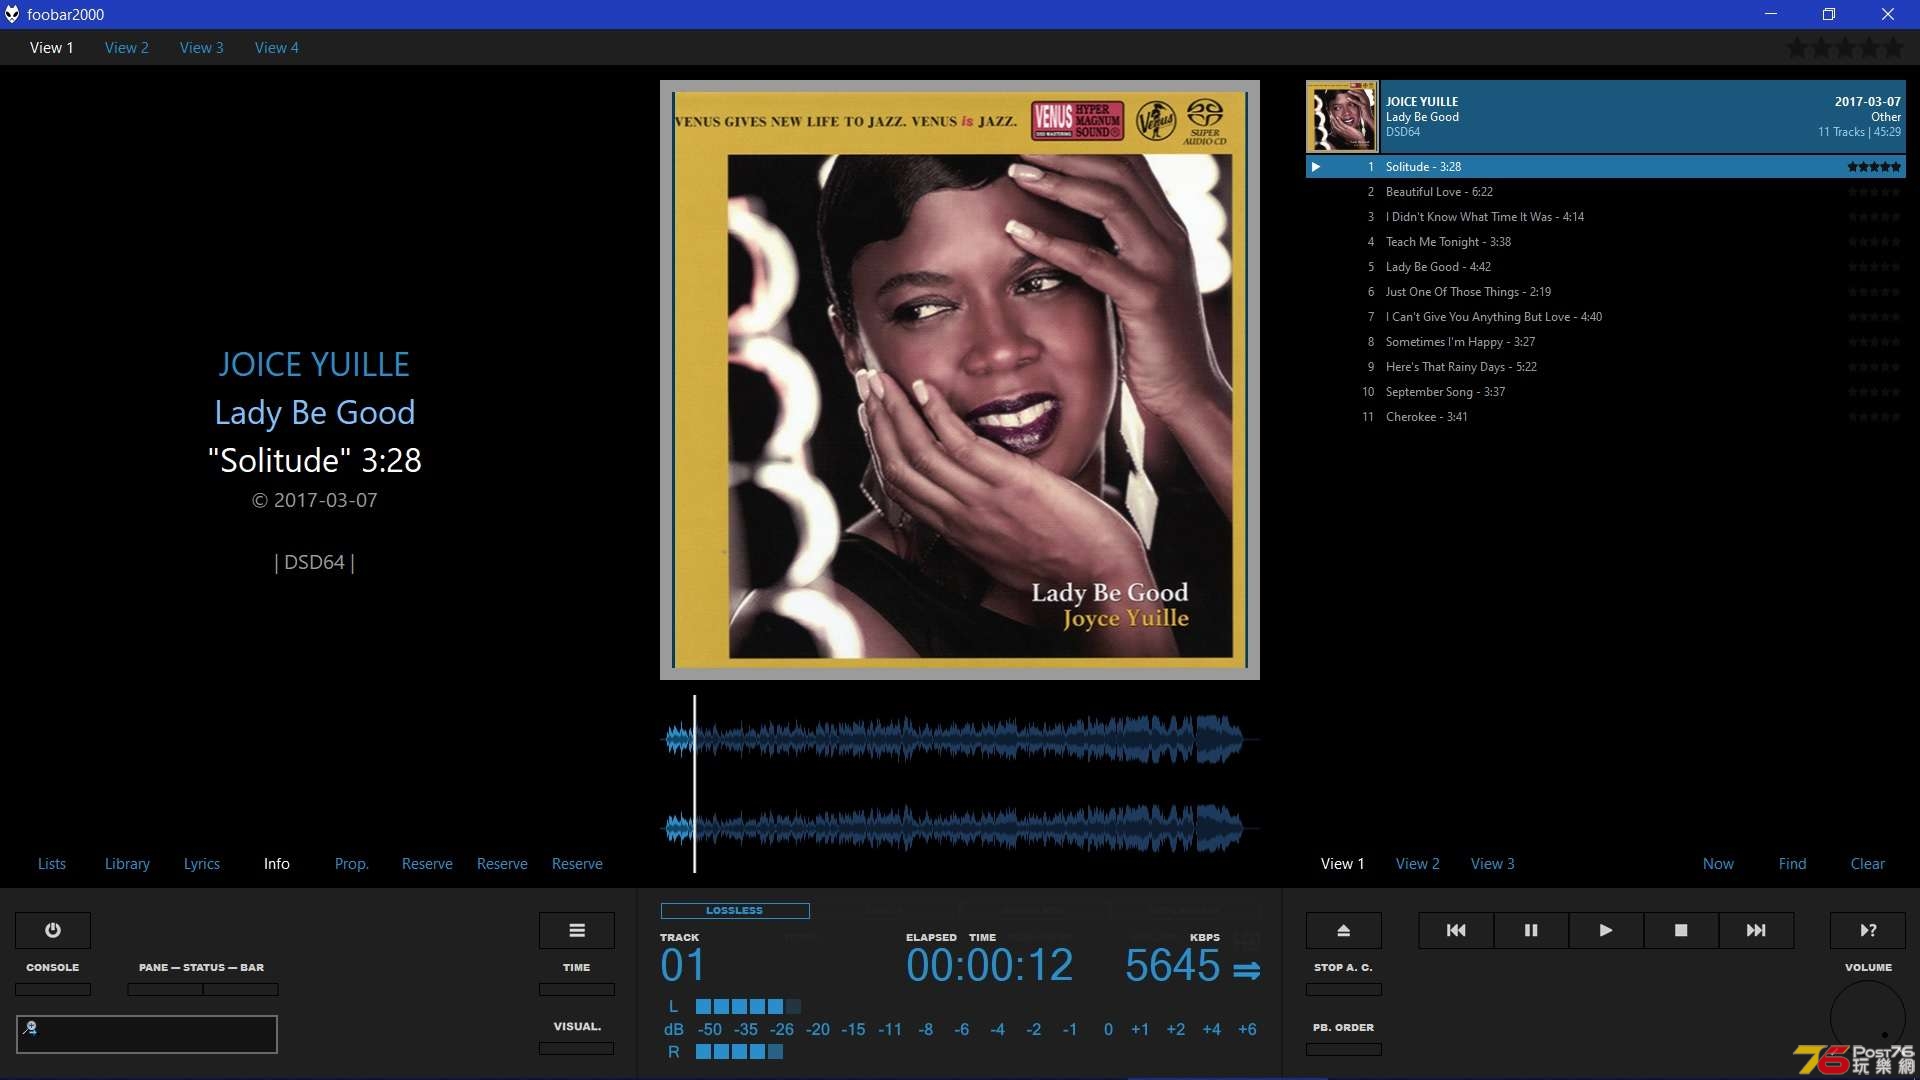Switch playlist panel to View 2

(1418, 863)
